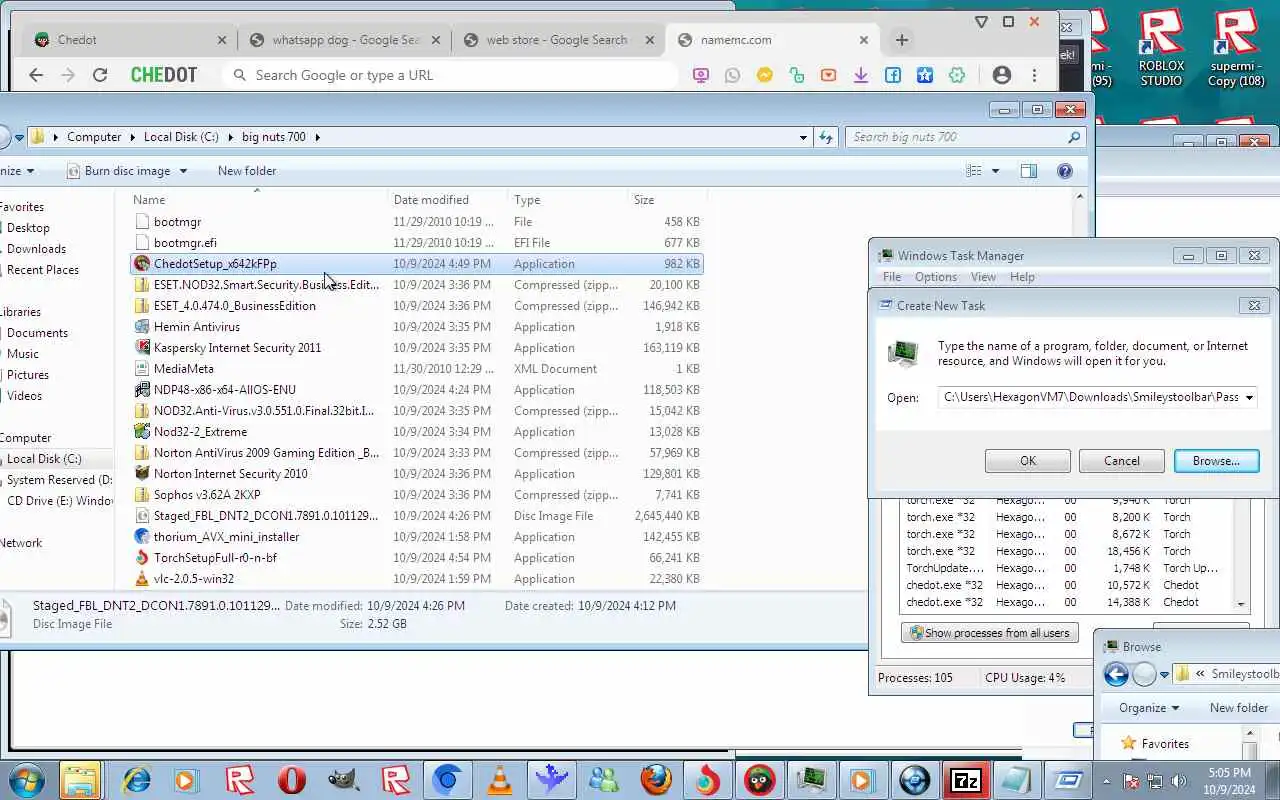Switch to the whatsapp dog Google Search tab
The height and width of the screenshot is (800, 1280).
click(x=345, y=40)
